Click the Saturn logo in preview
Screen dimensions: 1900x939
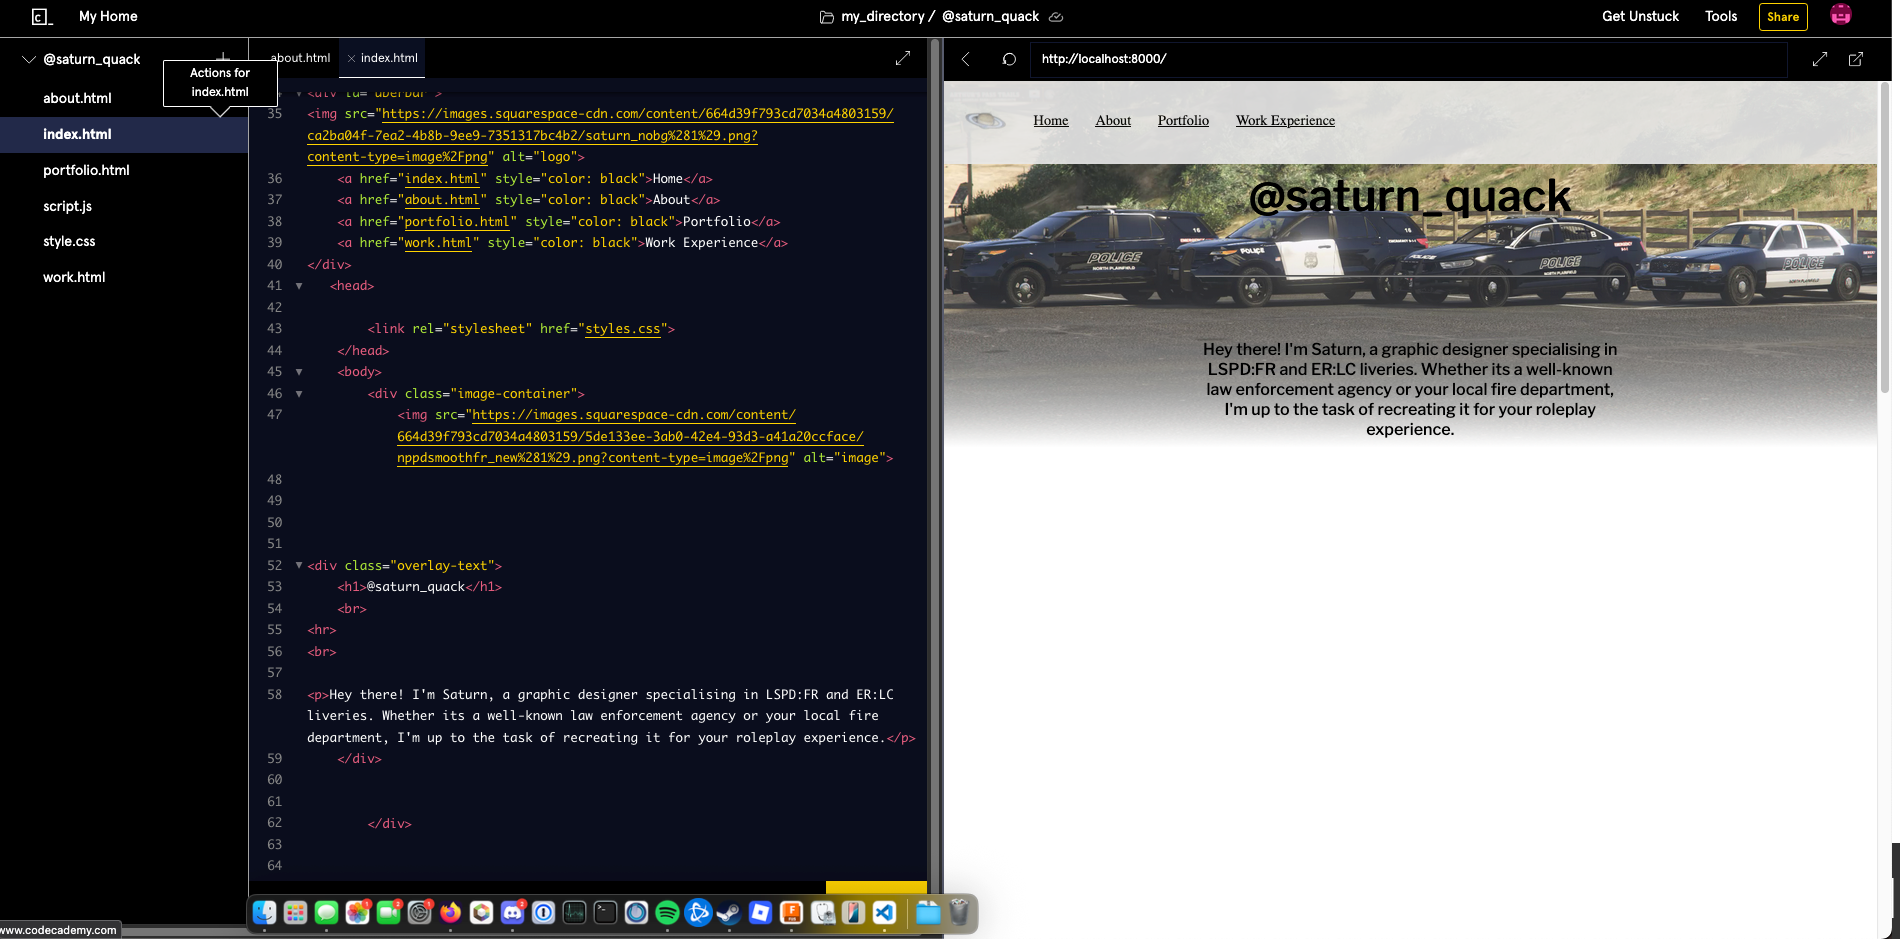(x=986, y=121)
